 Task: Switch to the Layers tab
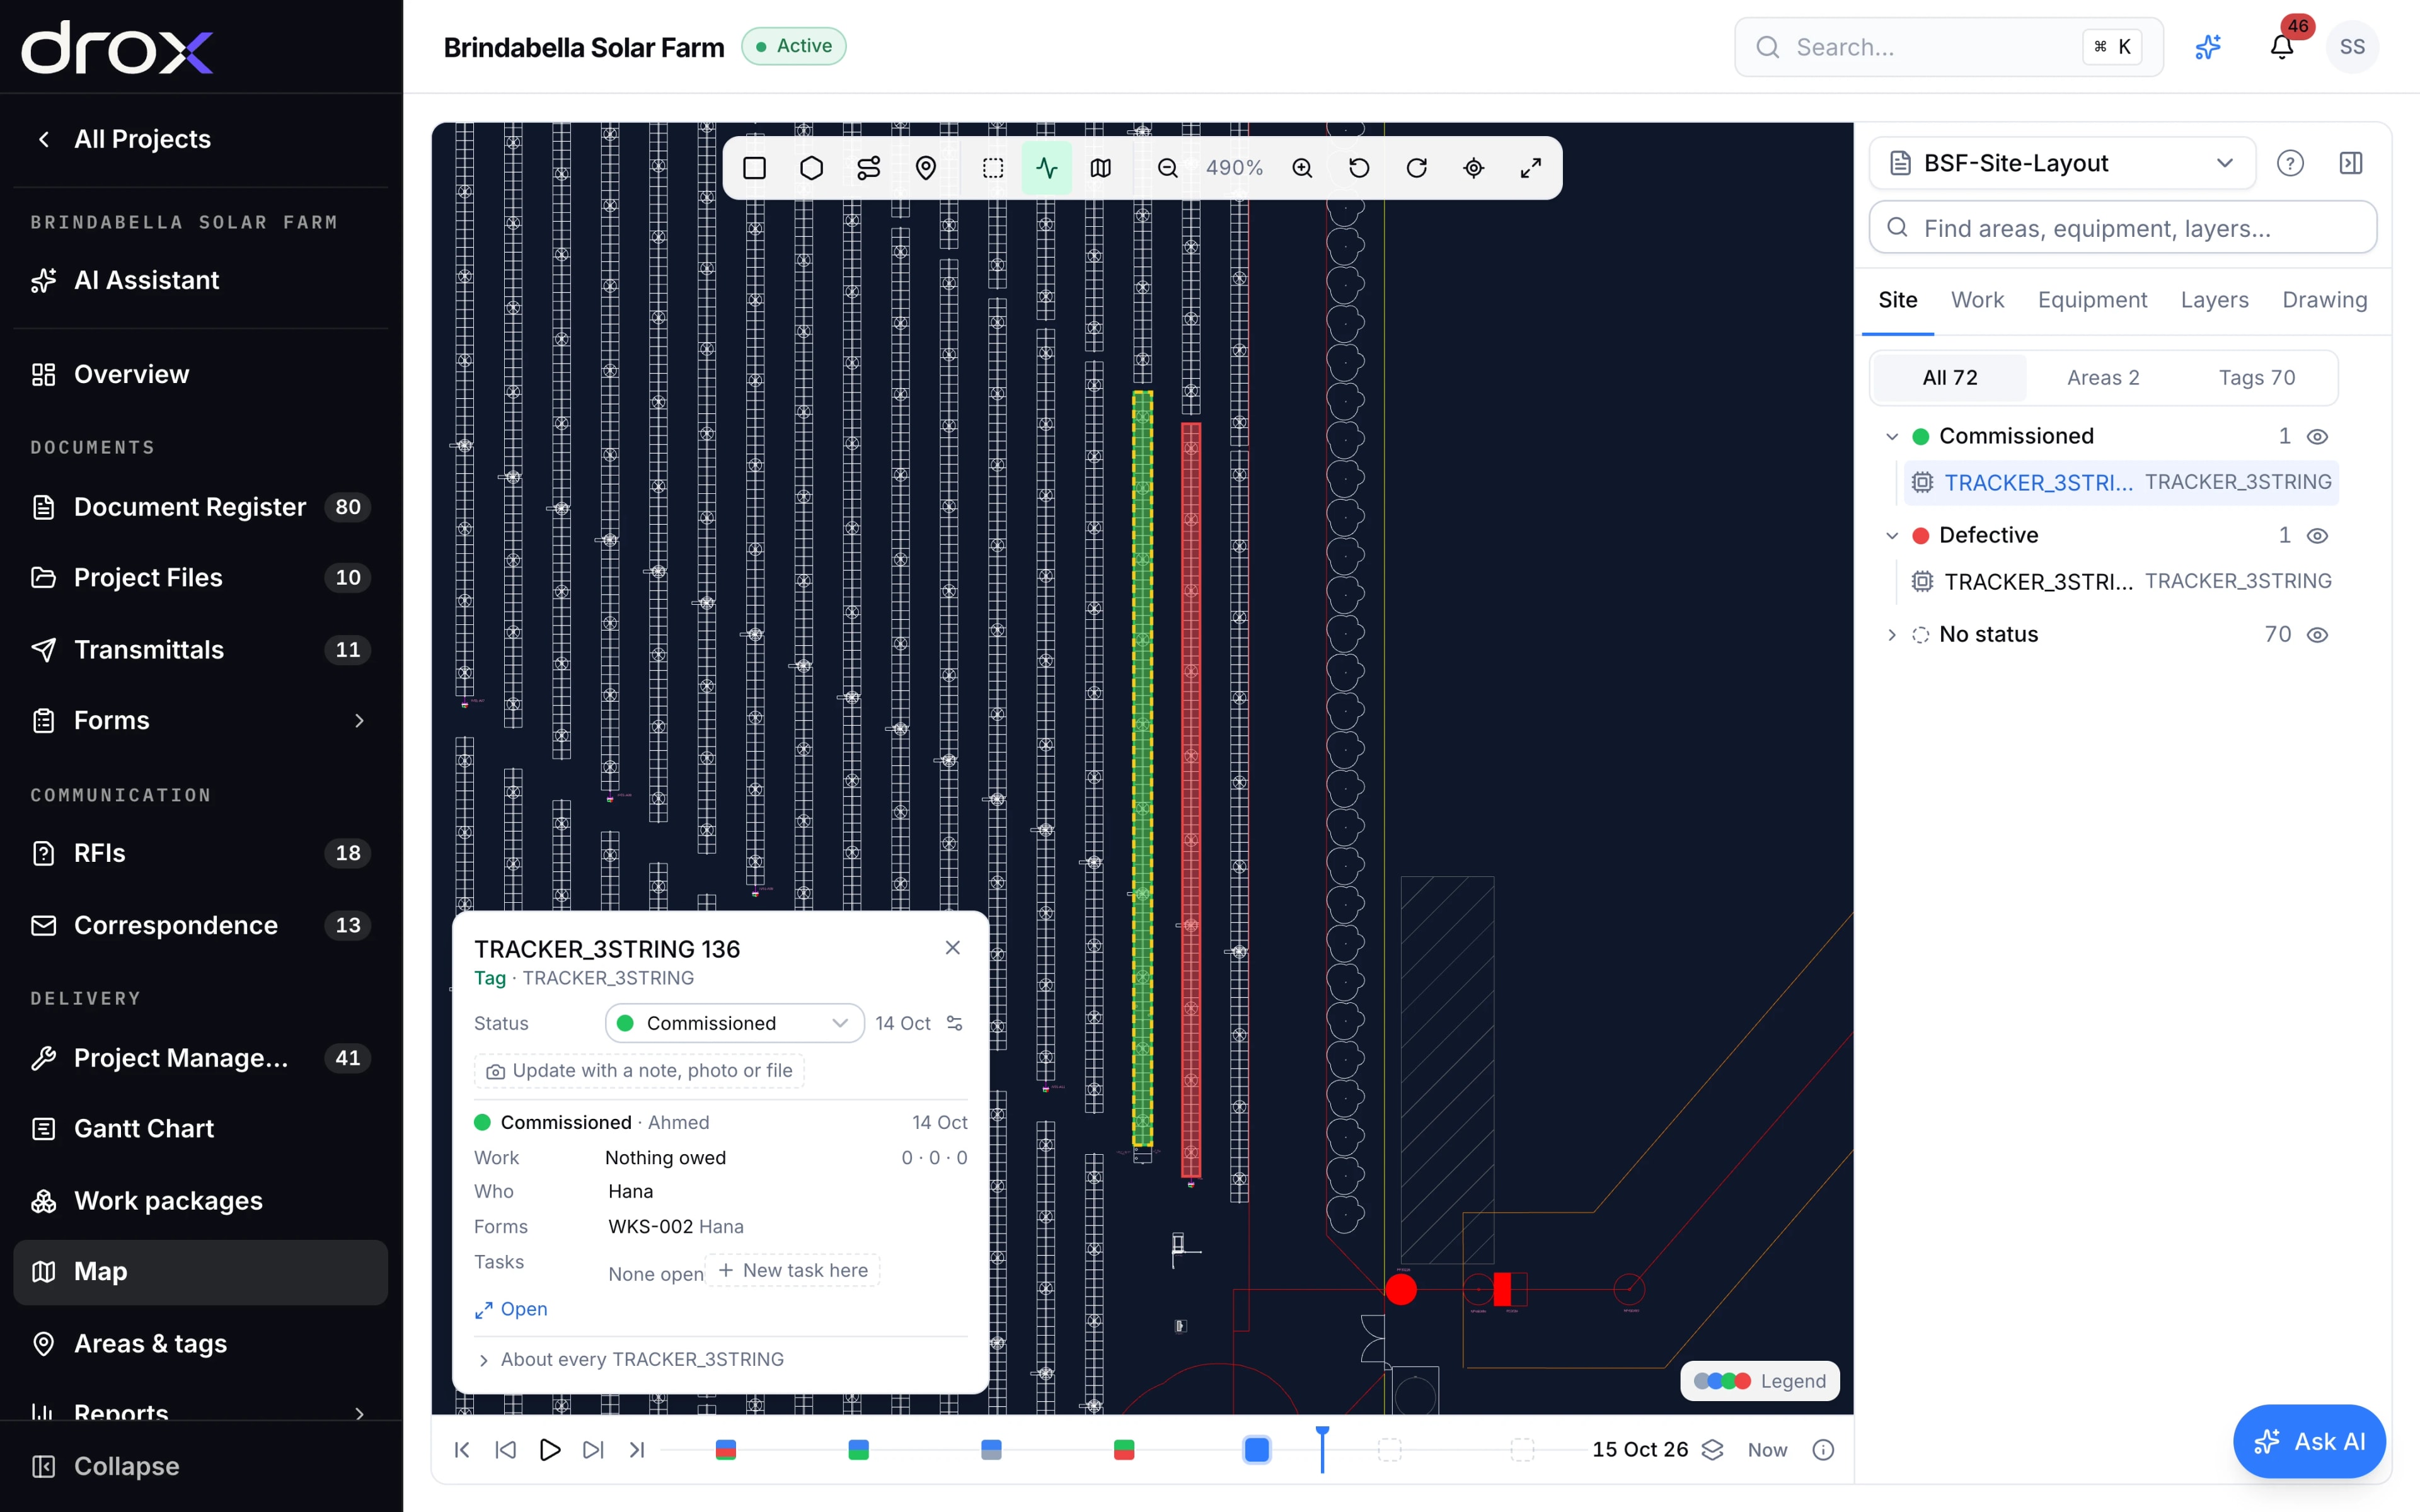(2214, 300)
